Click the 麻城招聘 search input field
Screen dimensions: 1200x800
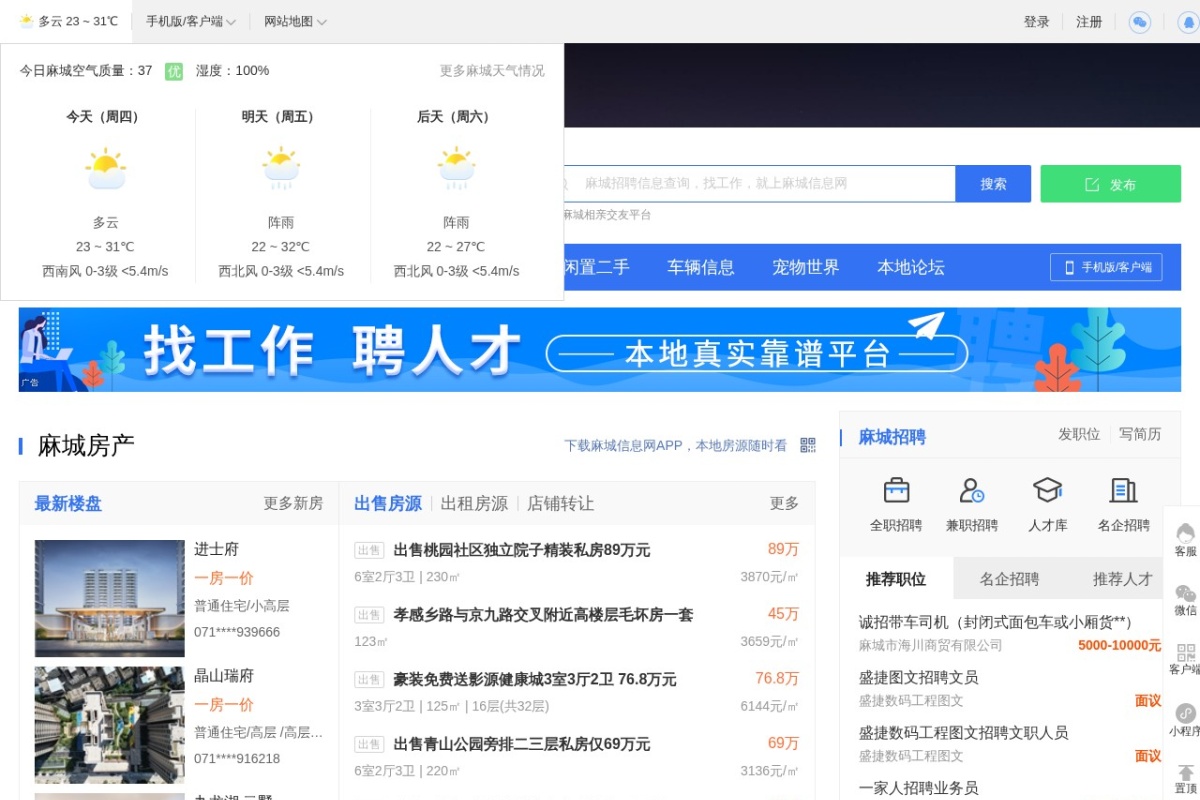coord(758,184)
